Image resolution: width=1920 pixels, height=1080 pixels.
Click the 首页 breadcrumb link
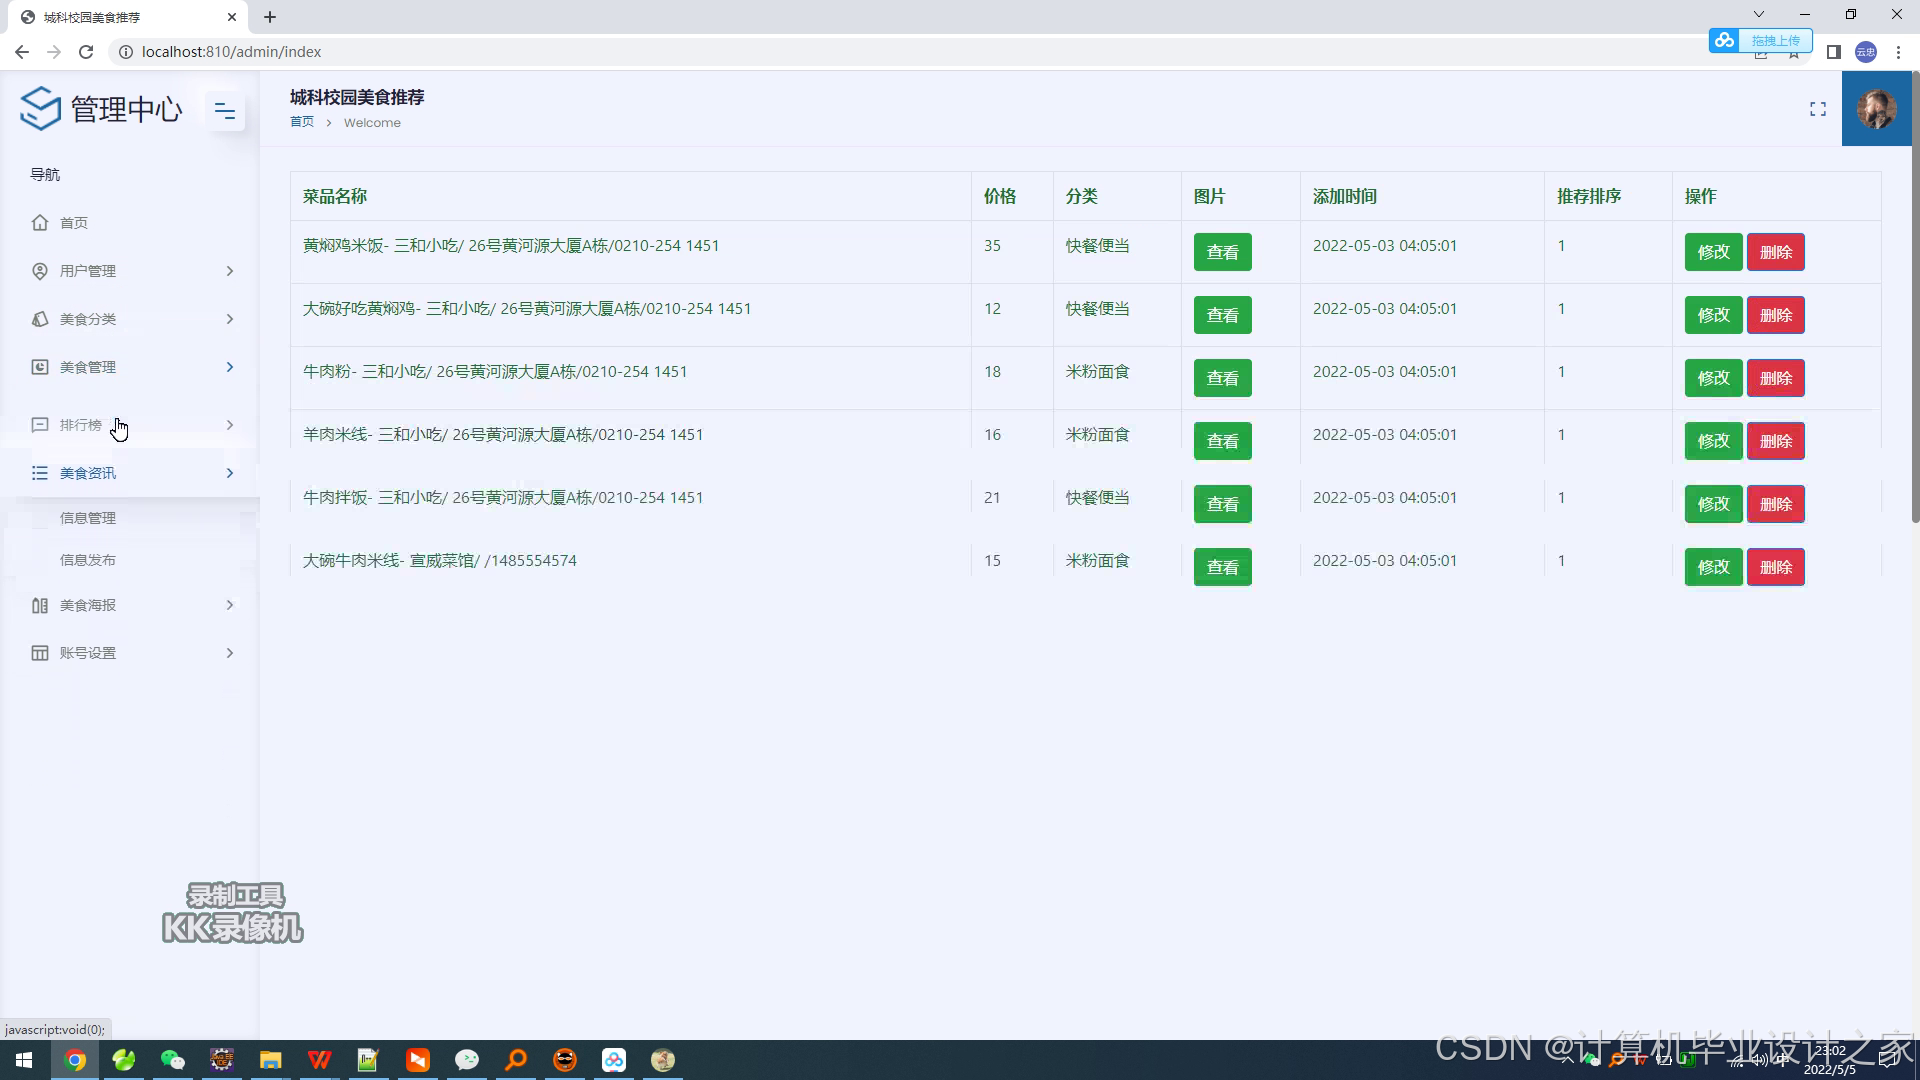point(302,122)
